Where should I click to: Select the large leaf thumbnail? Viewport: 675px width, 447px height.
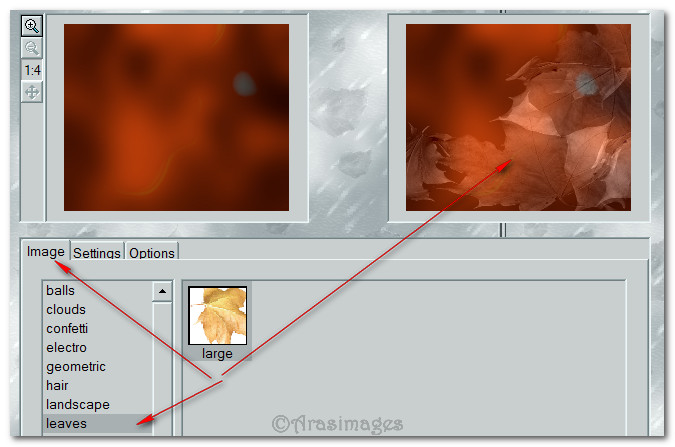coord(217,323)
